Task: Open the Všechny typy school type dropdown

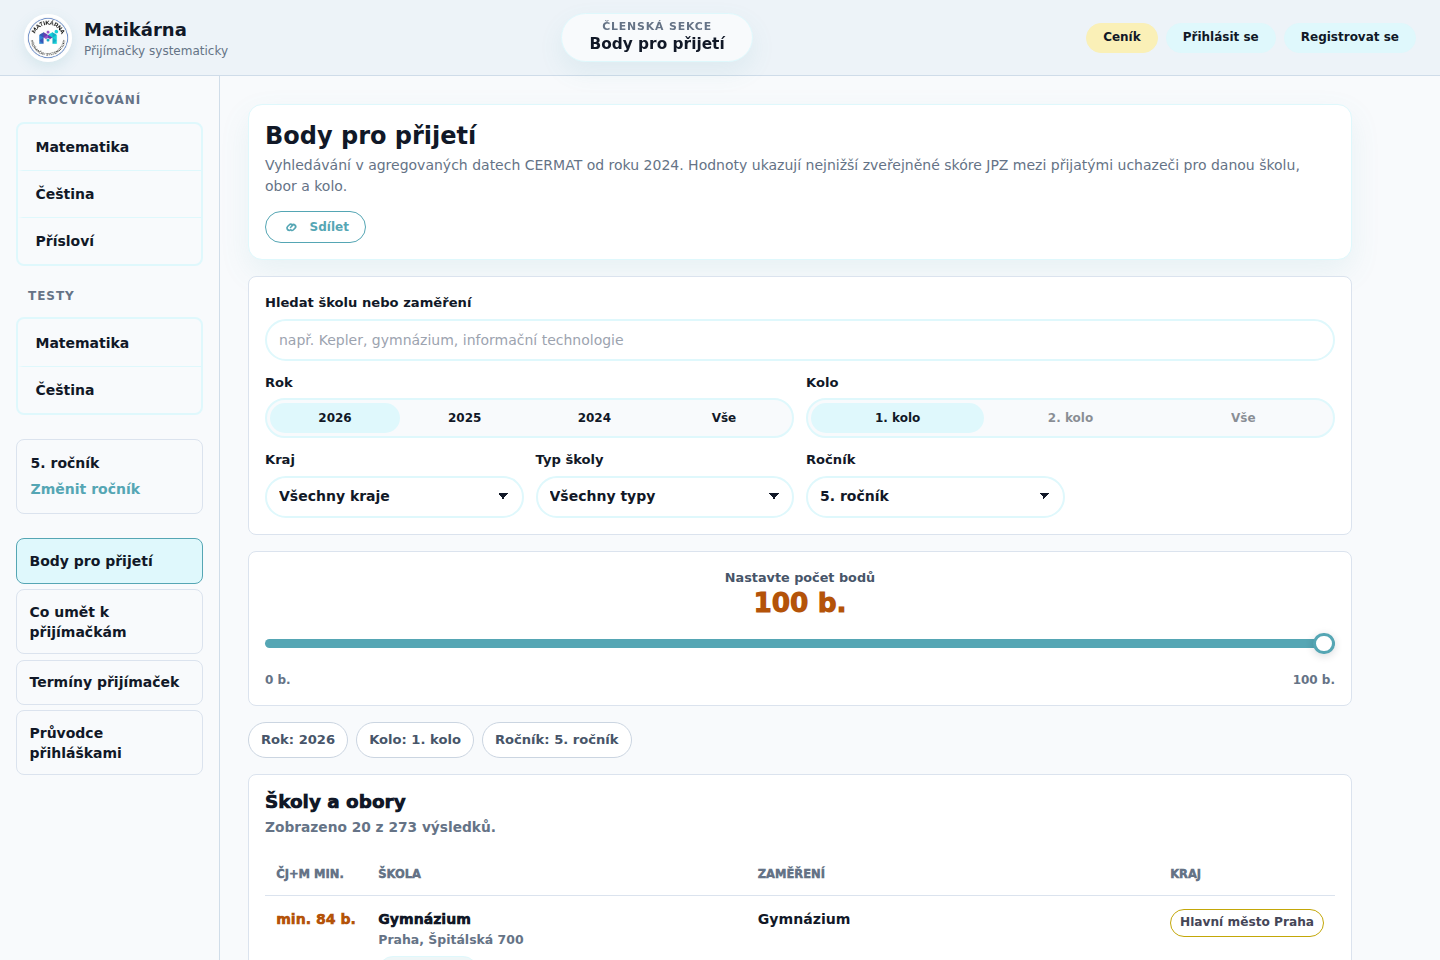Action: pyautogui.click(x=664, y=496)
